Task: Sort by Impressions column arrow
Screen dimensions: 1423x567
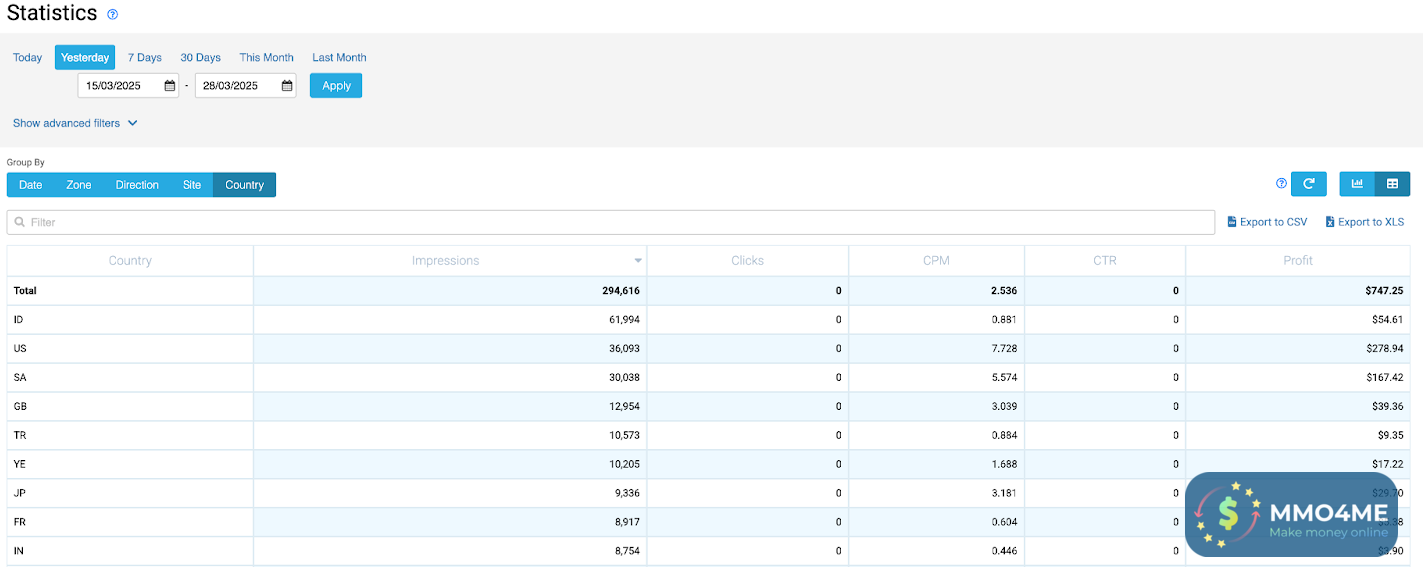Action: [638, 261]
